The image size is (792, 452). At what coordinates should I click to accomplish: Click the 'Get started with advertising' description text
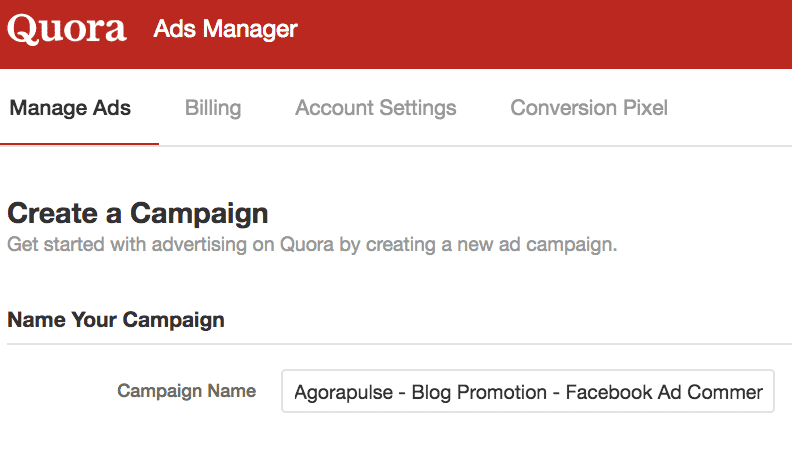tap(312, 244)
